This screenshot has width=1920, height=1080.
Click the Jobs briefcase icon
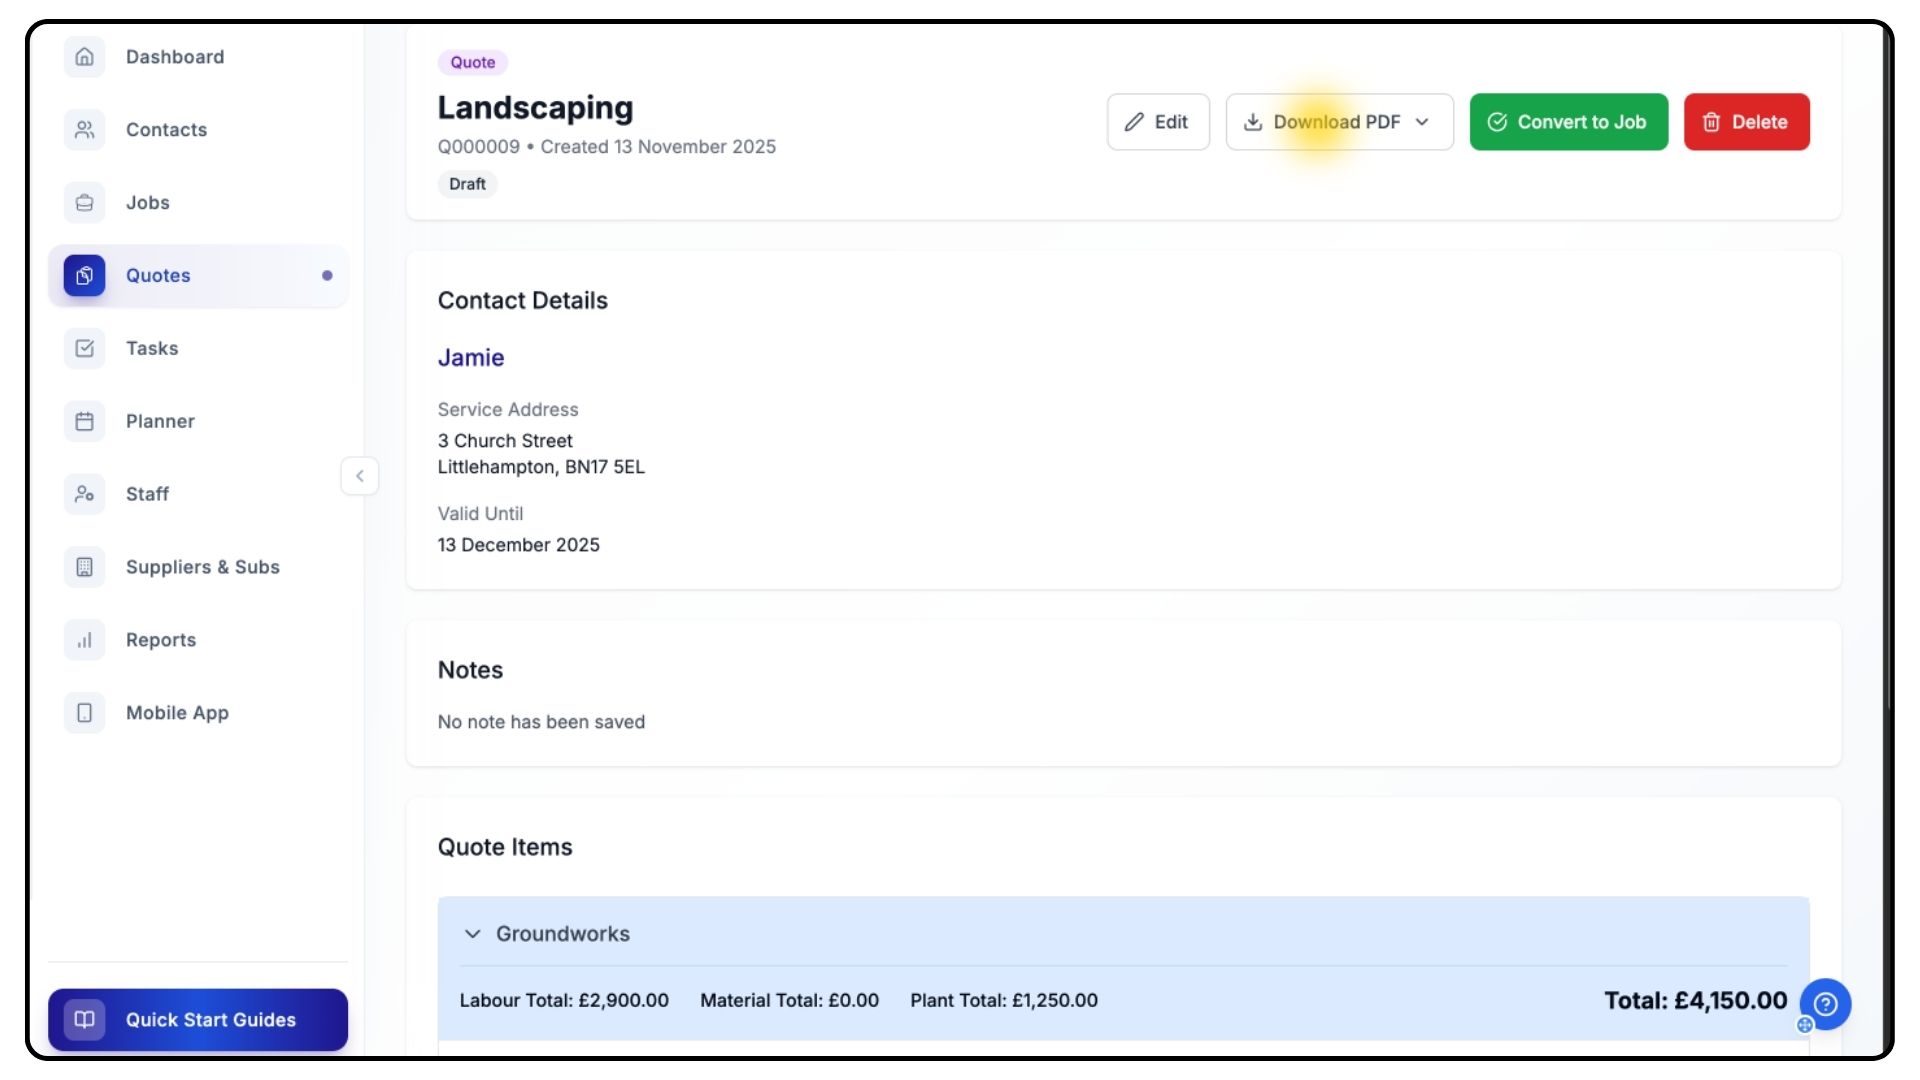tap(85, 203)
